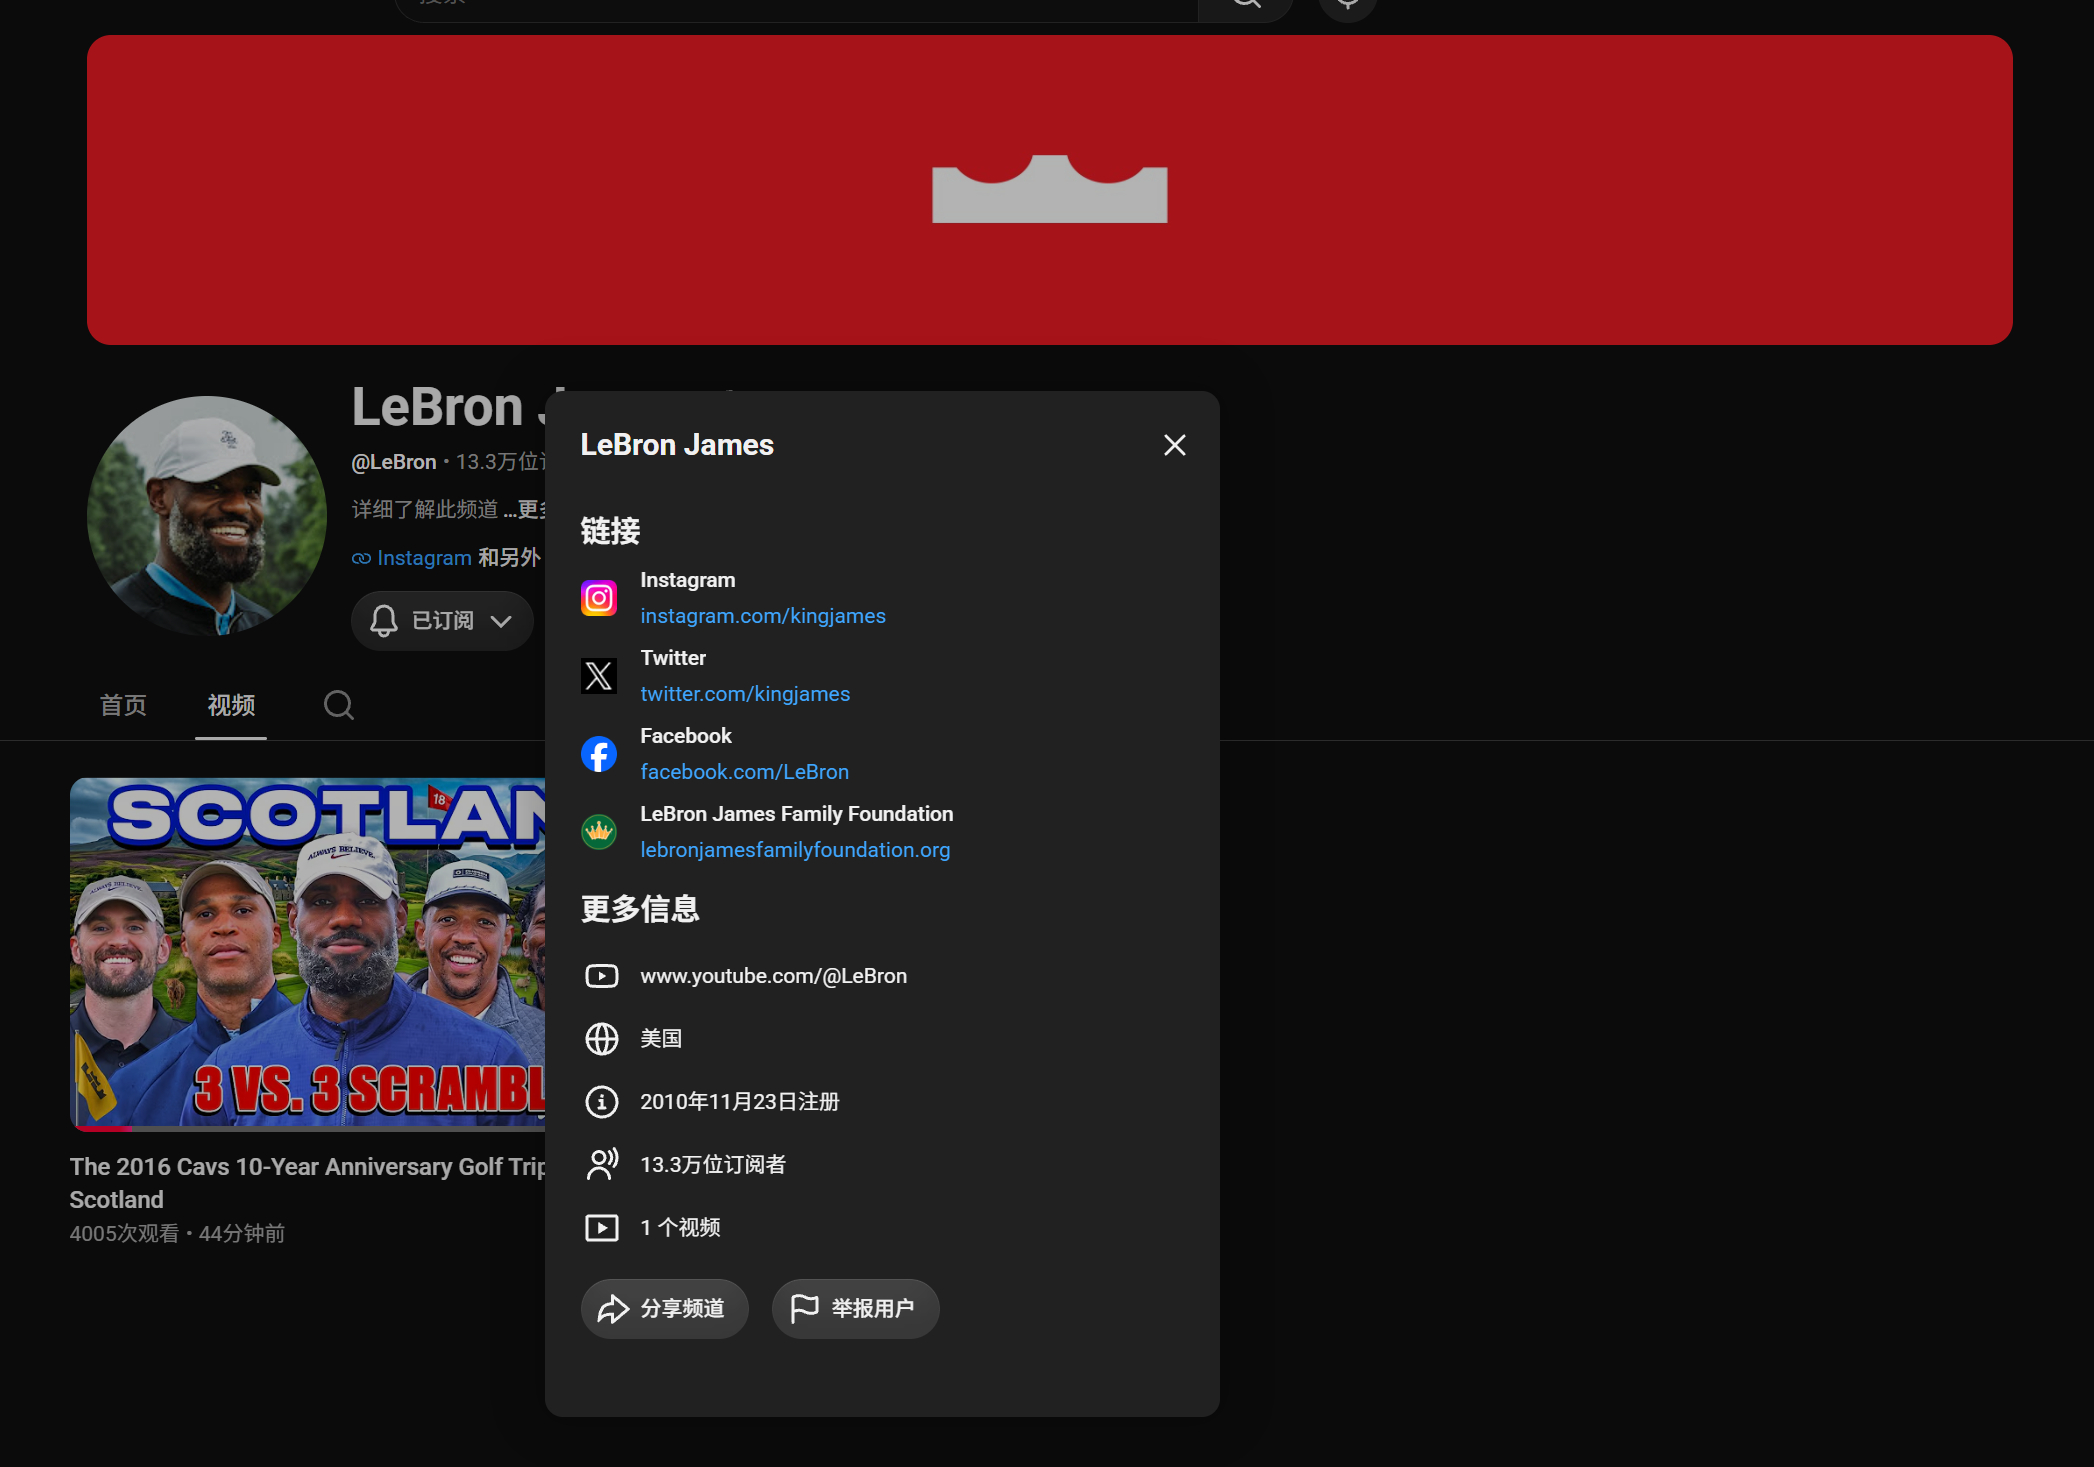Click the 举报用户 report user button

pyautogui.click(x=855, y=1308)
